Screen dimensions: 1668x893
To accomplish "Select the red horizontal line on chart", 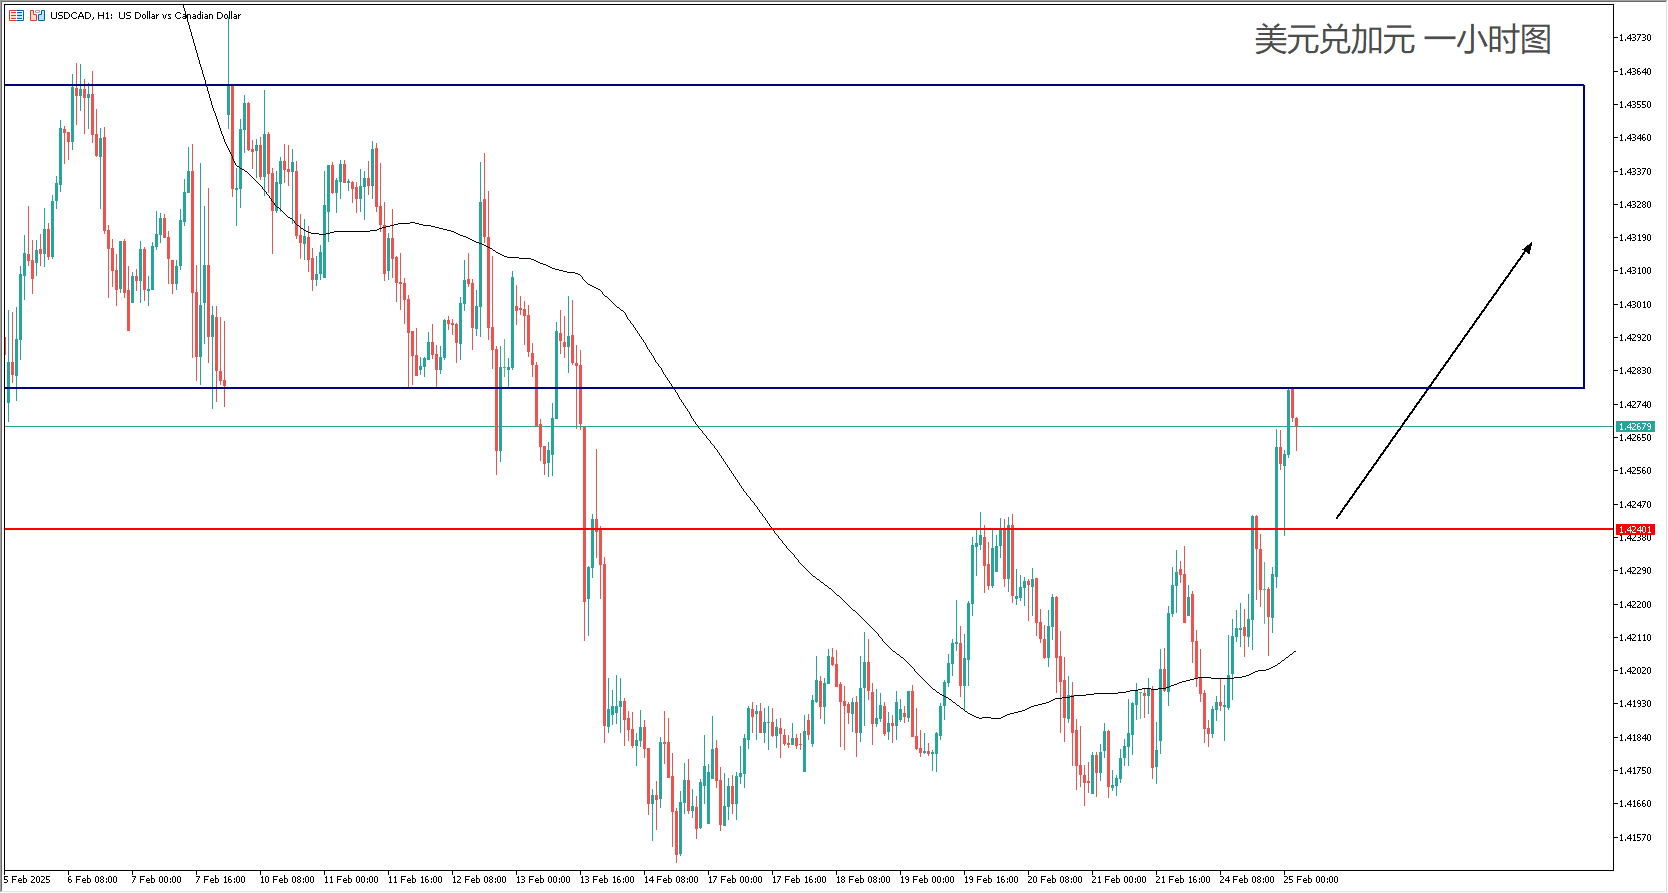I will 800,529.
